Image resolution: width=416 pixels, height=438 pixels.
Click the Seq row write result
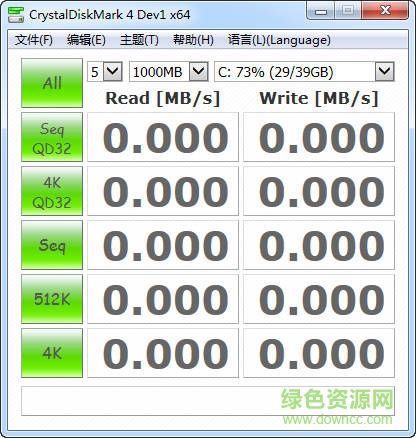(x=319, y=245)
